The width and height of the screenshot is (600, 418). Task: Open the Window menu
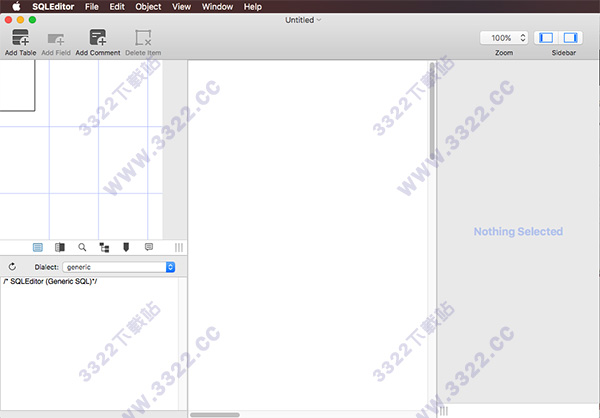(x=217, y=7)
